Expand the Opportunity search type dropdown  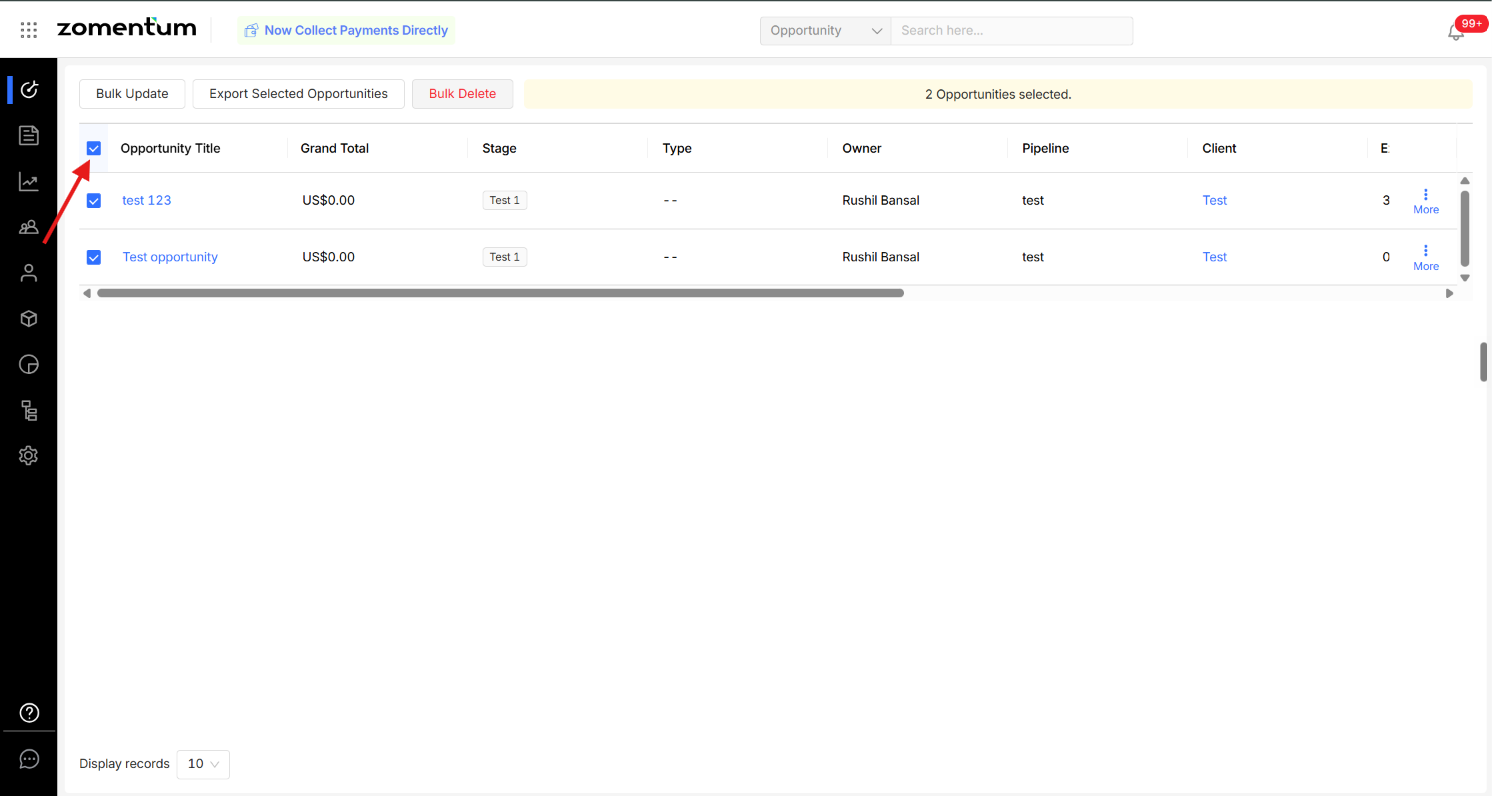(x=825, y=31)
